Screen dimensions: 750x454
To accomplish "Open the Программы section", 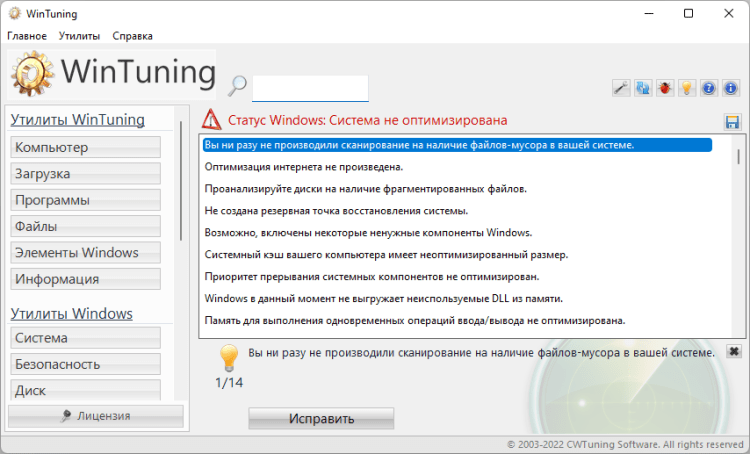I will 86,199.
